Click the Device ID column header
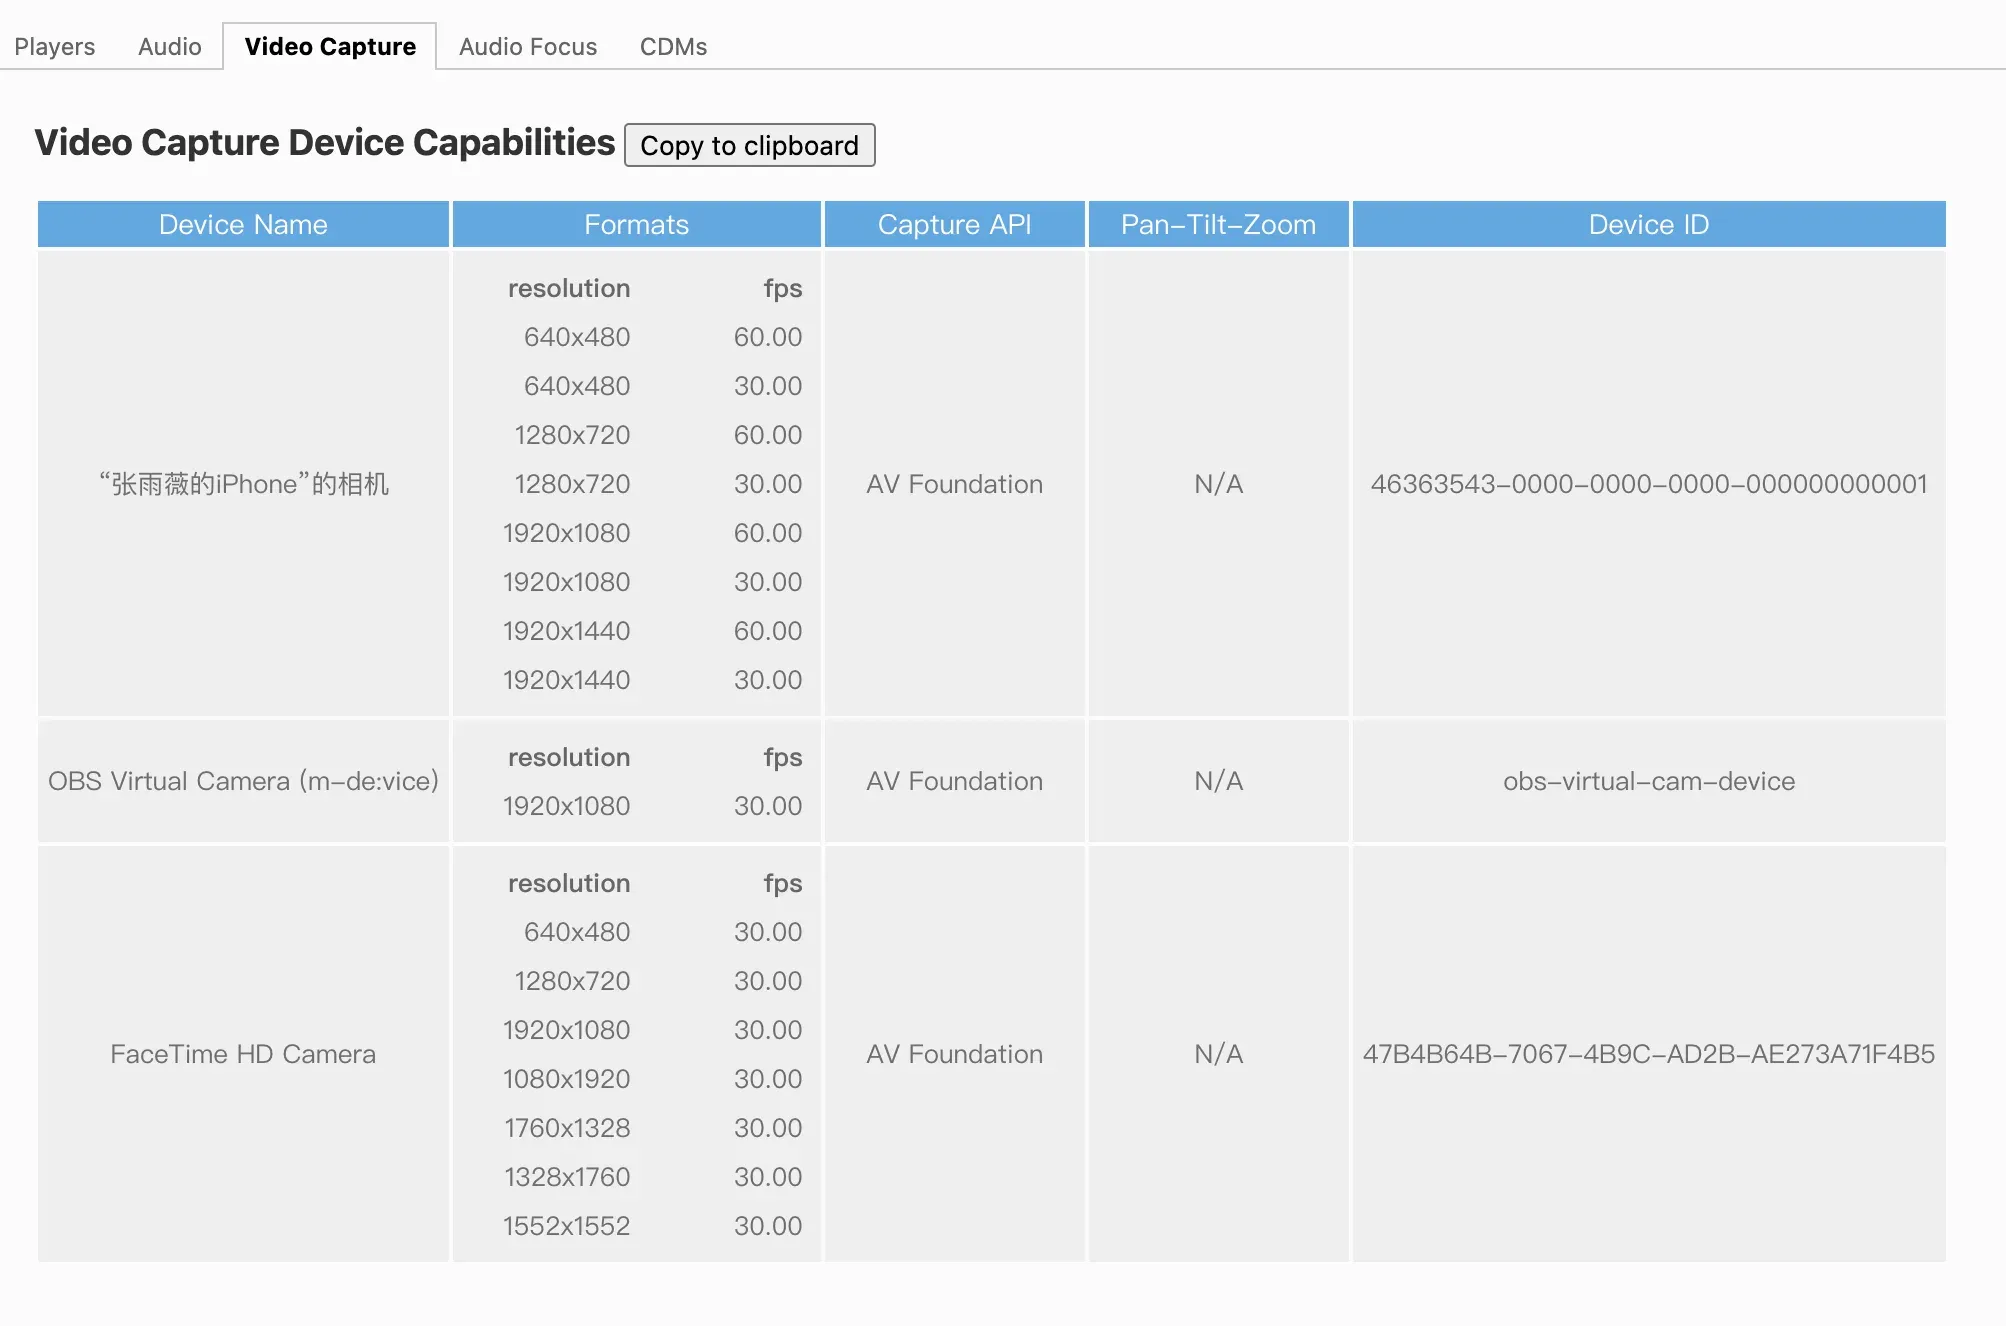Screen dimensions: 2006x1326 pos(1648,224)
